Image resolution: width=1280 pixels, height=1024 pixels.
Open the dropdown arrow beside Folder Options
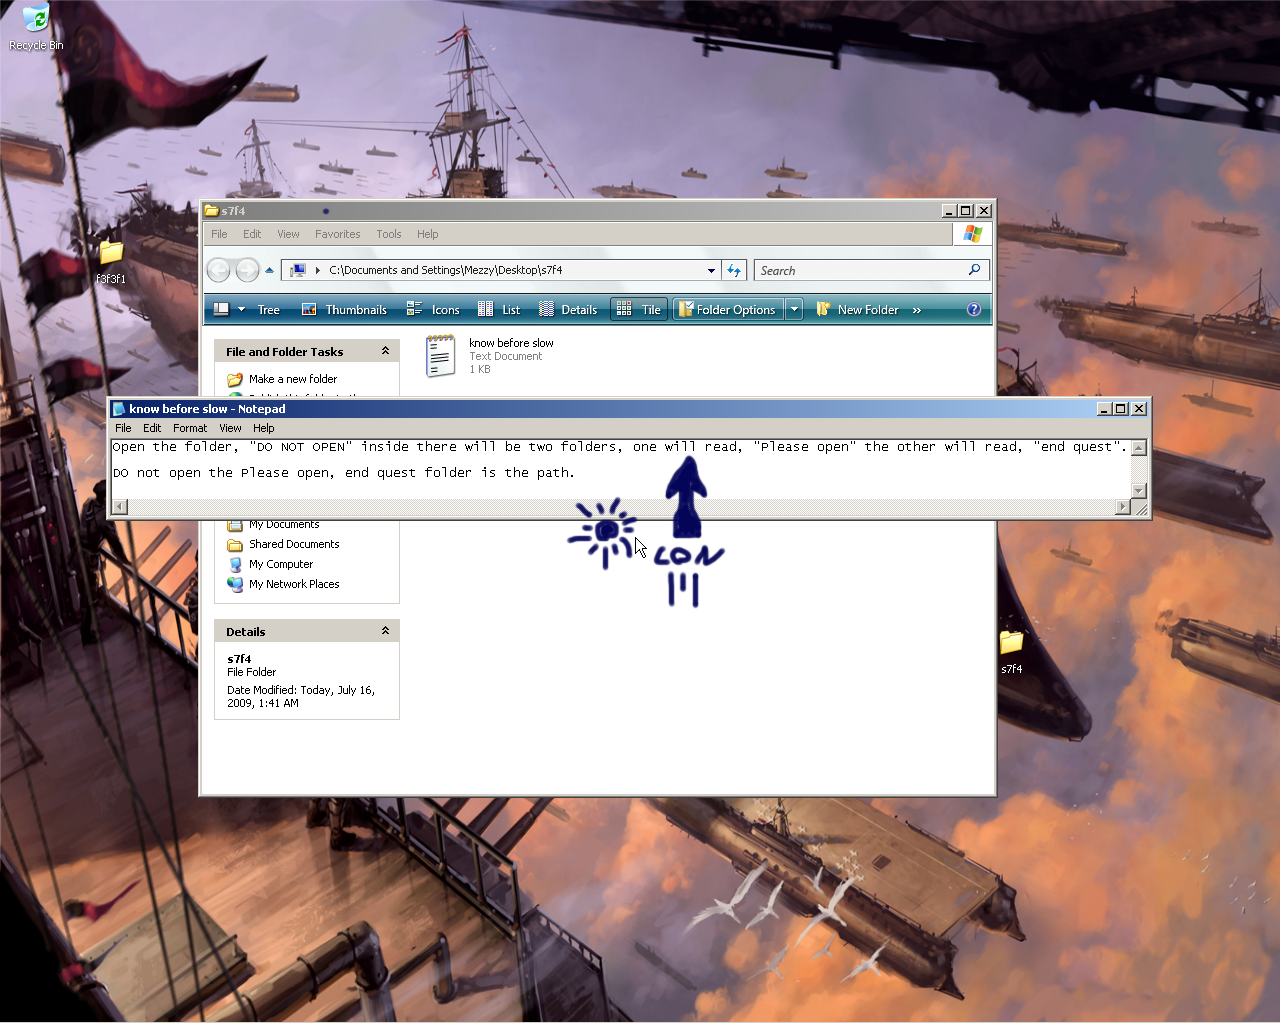(x=794, y=310)
